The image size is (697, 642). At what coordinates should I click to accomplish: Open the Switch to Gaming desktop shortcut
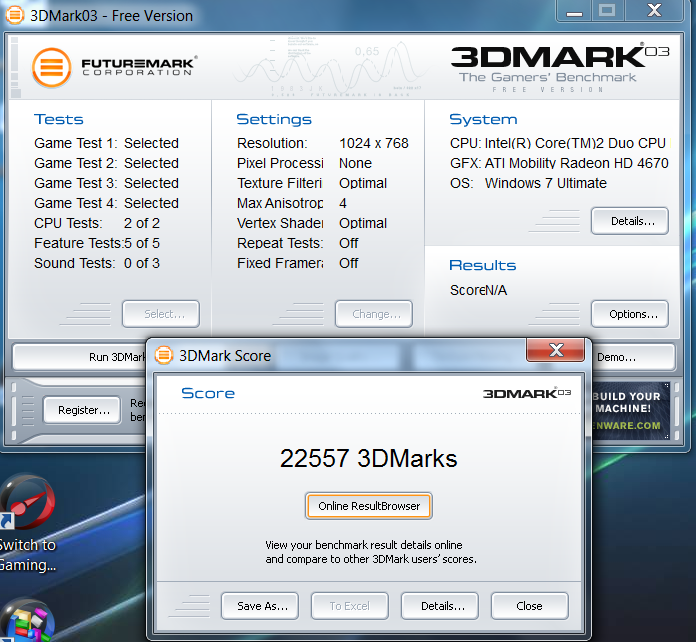28,523
